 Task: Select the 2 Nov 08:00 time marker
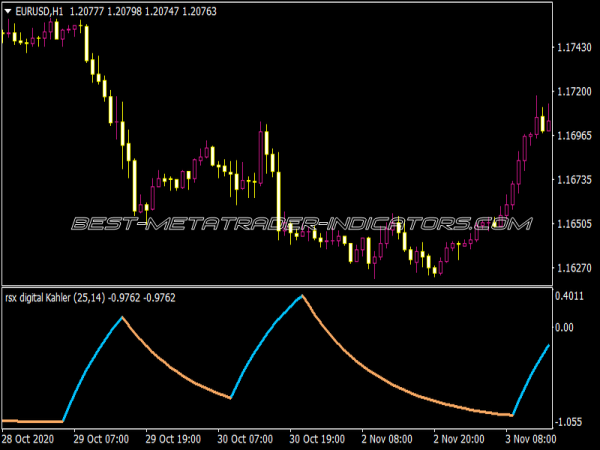point(387,439)
